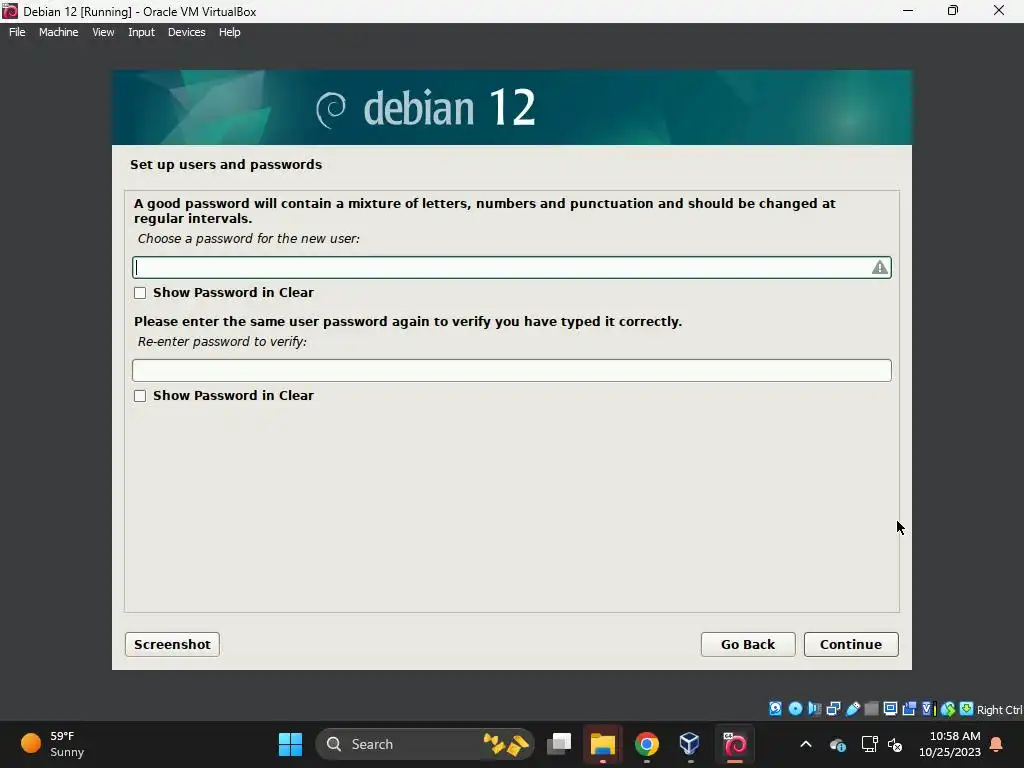Screen dimensions: 1024x768
Task: Click the recording indicator icon
Action: [x=909, y=709]
